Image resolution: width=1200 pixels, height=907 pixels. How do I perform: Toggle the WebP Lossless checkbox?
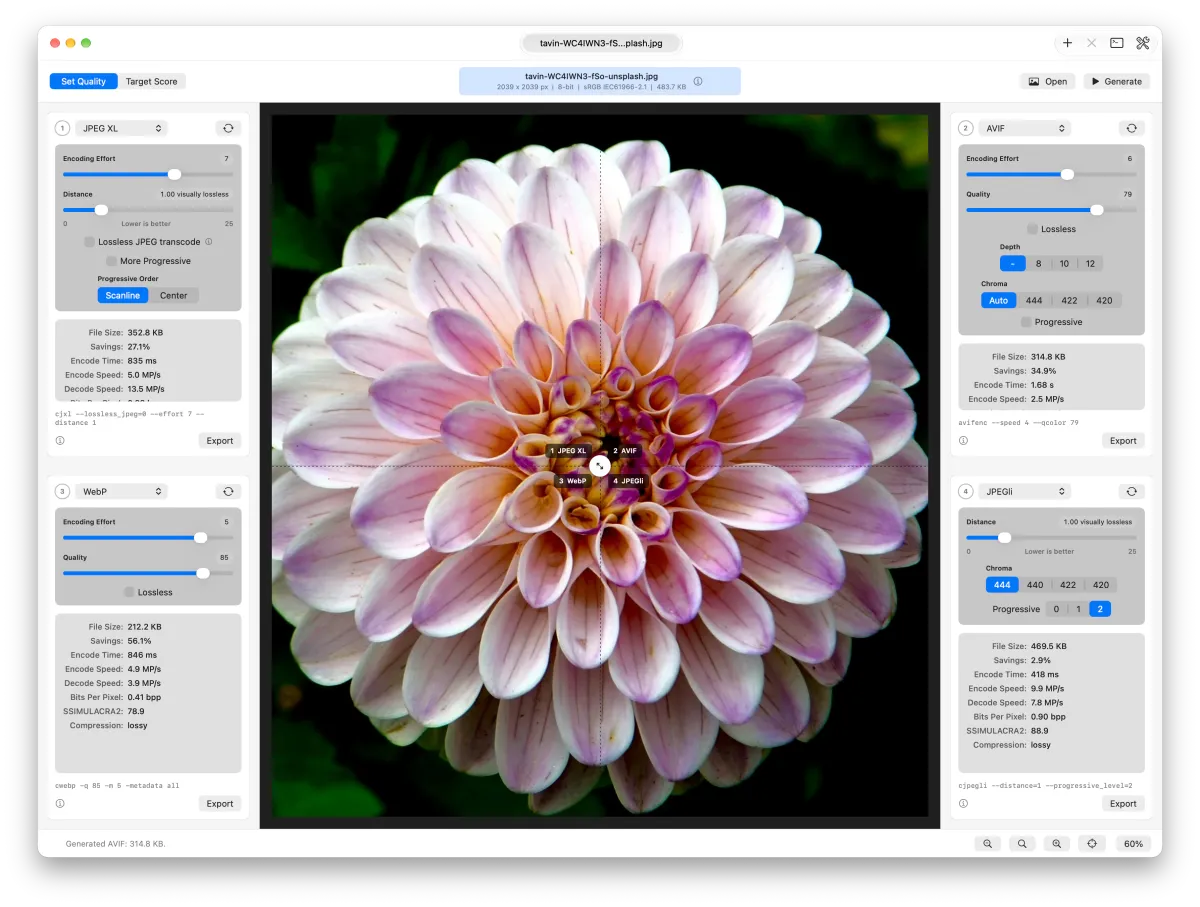coord(130,592)
